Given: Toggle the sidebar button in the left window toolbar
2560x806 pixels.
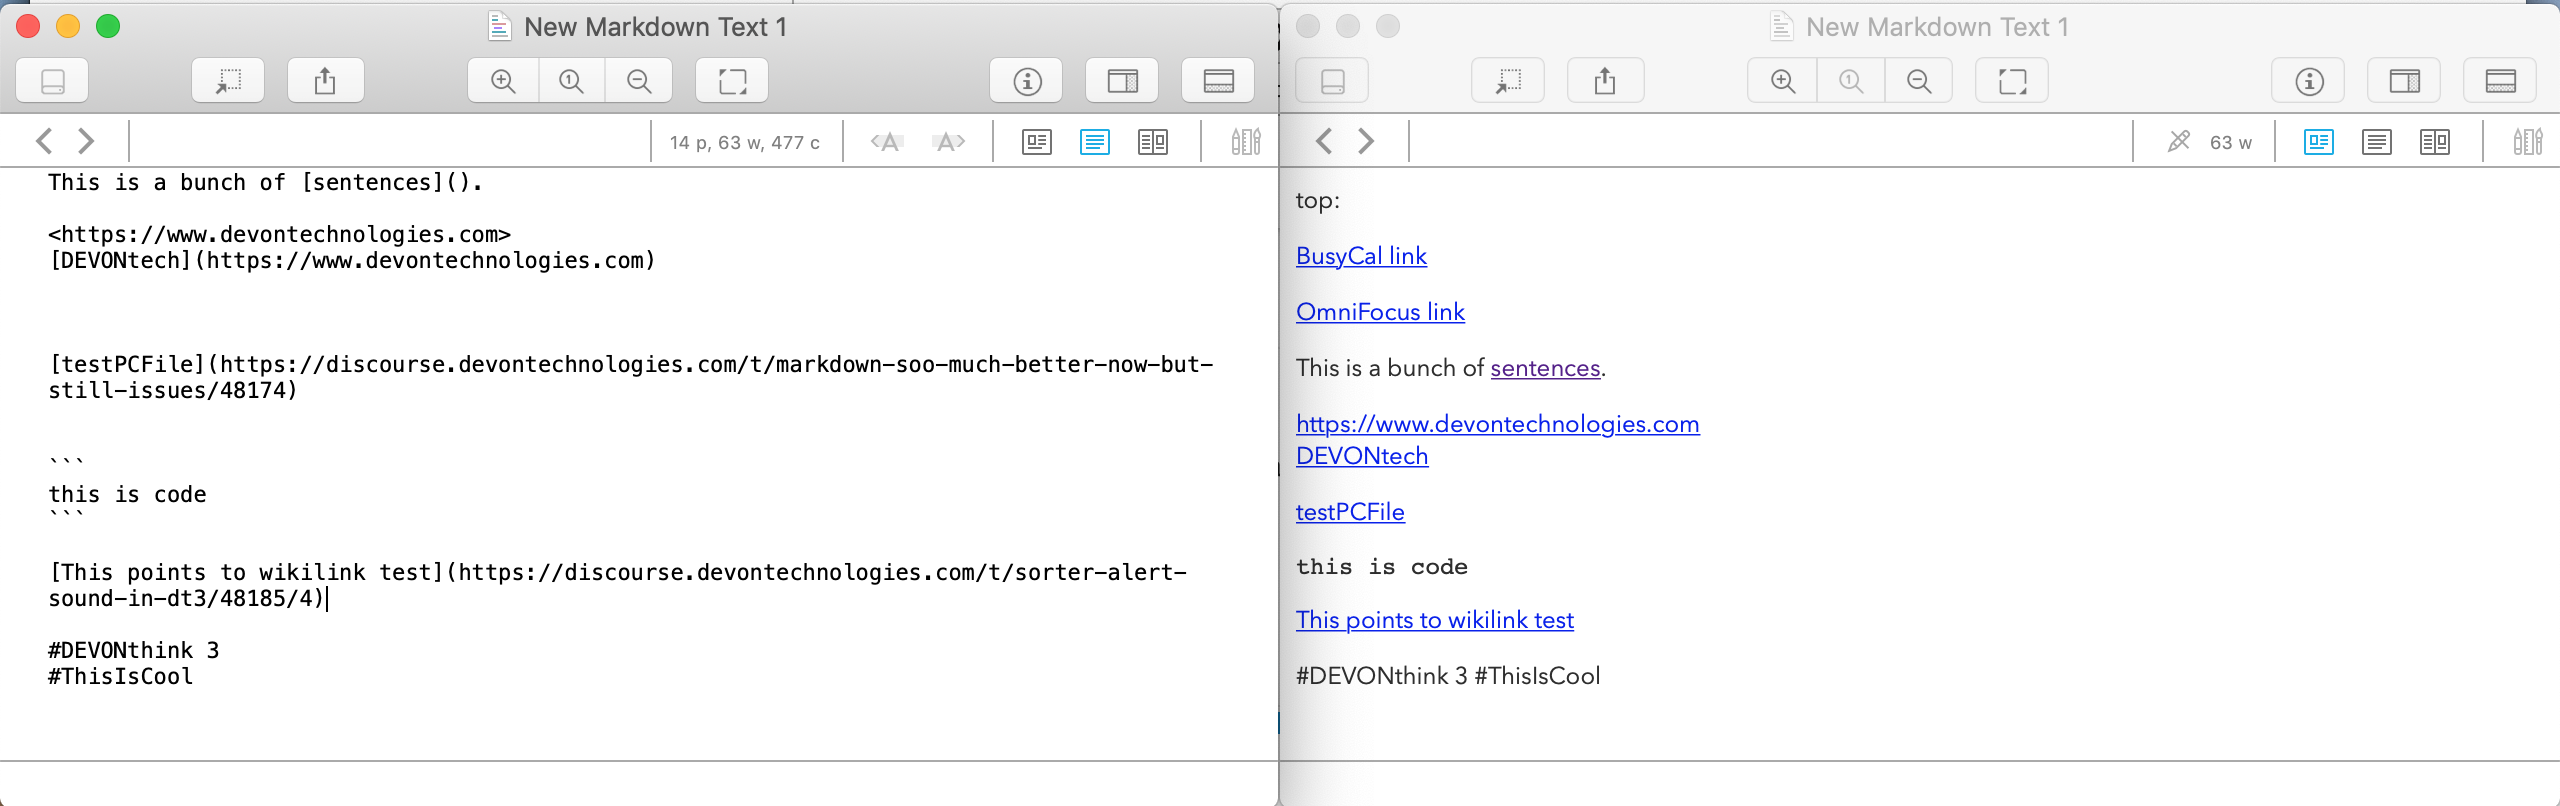Looking at the screenshot, I should click(x=53, y=81).
